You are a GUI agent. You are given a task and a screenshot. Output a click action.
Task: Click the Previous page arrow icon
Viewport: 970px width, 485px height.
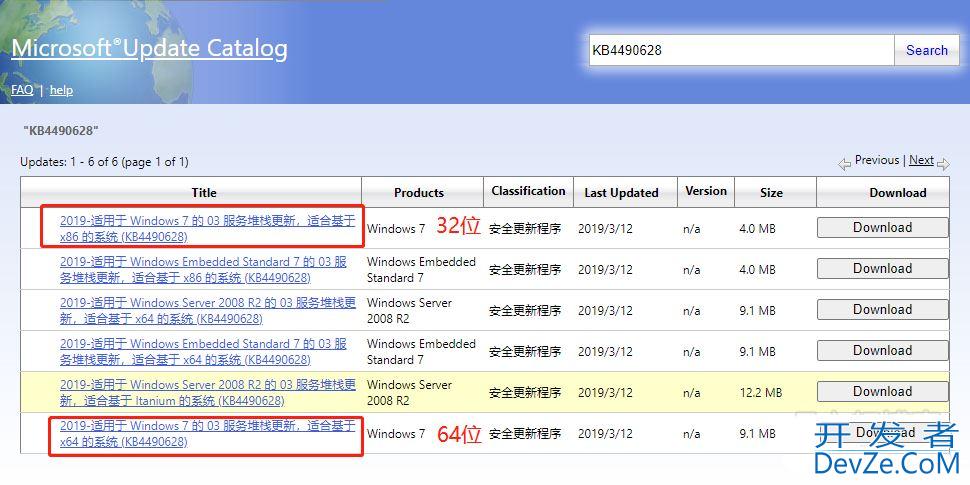844,164
